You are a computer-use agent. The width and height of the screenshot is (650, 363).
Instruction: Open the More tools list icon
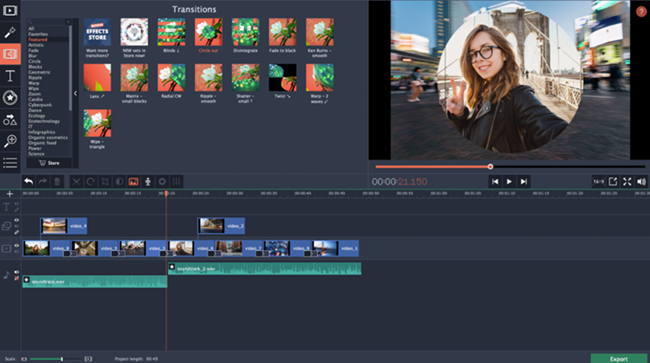point(10,162)
